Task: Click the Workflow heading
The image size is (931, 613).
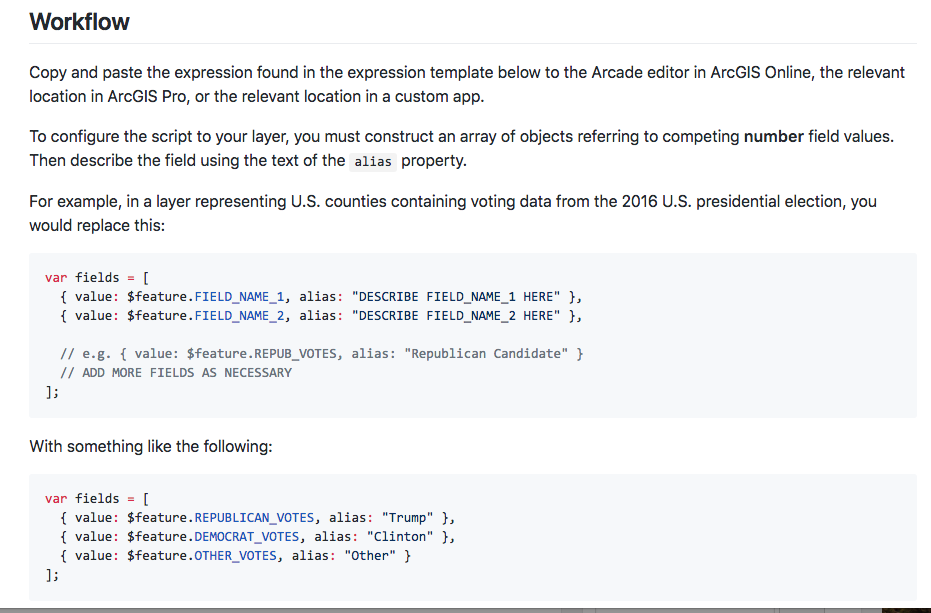Action: point(80,22)
